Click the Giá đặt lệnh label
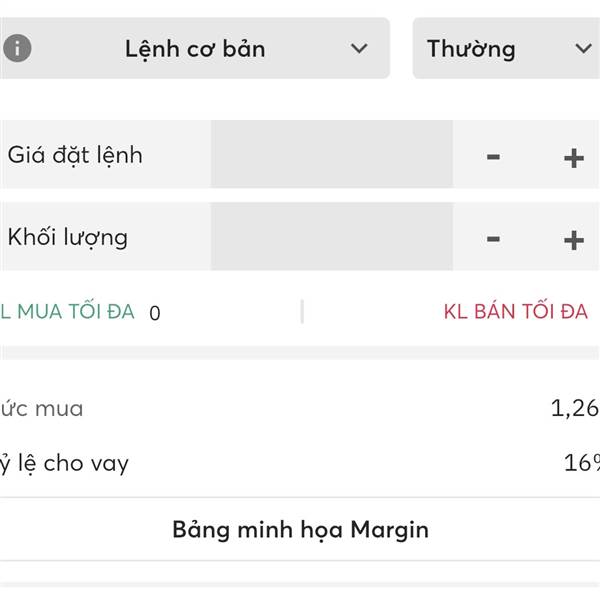 tap(75, 155)
